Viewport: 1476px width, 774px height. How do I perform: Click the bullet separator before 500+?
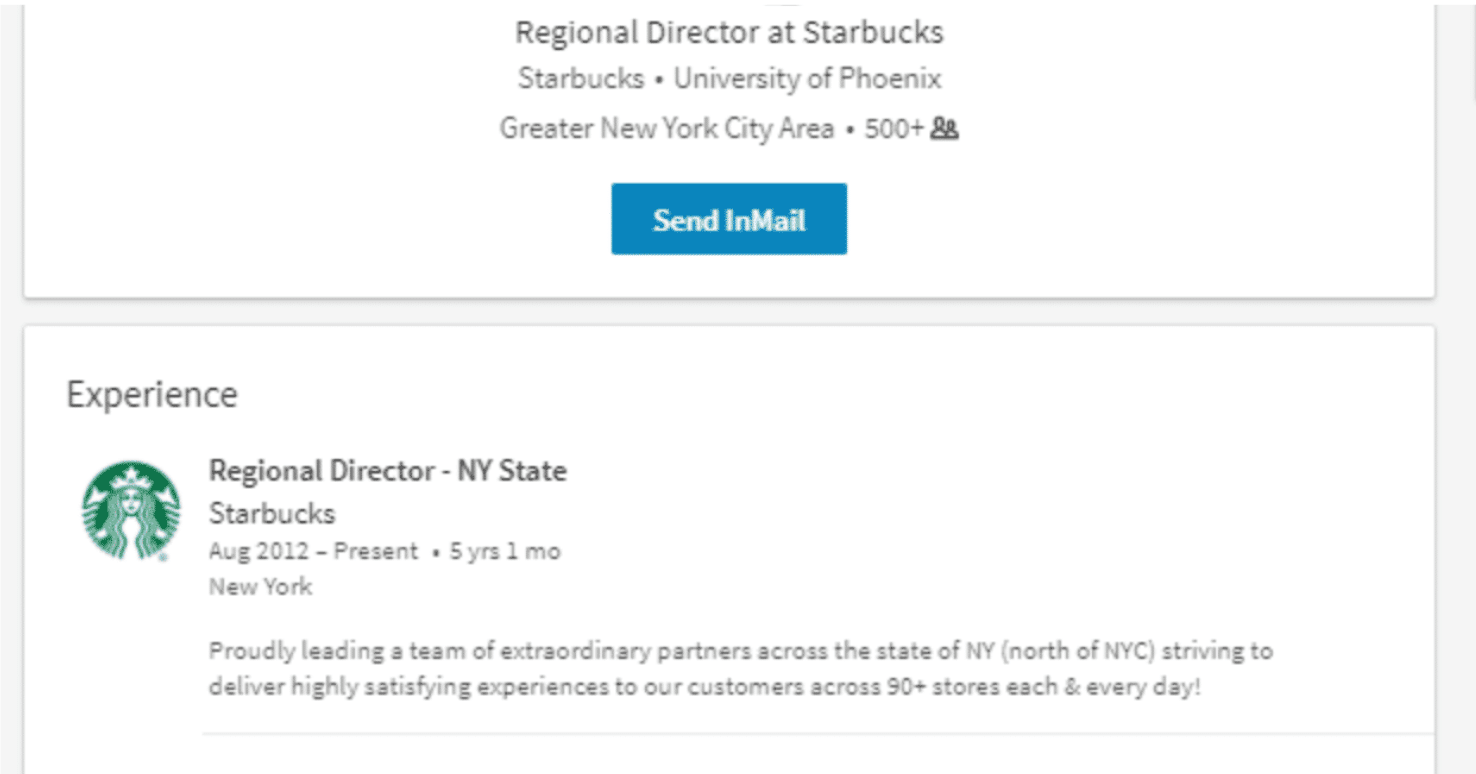850,130
